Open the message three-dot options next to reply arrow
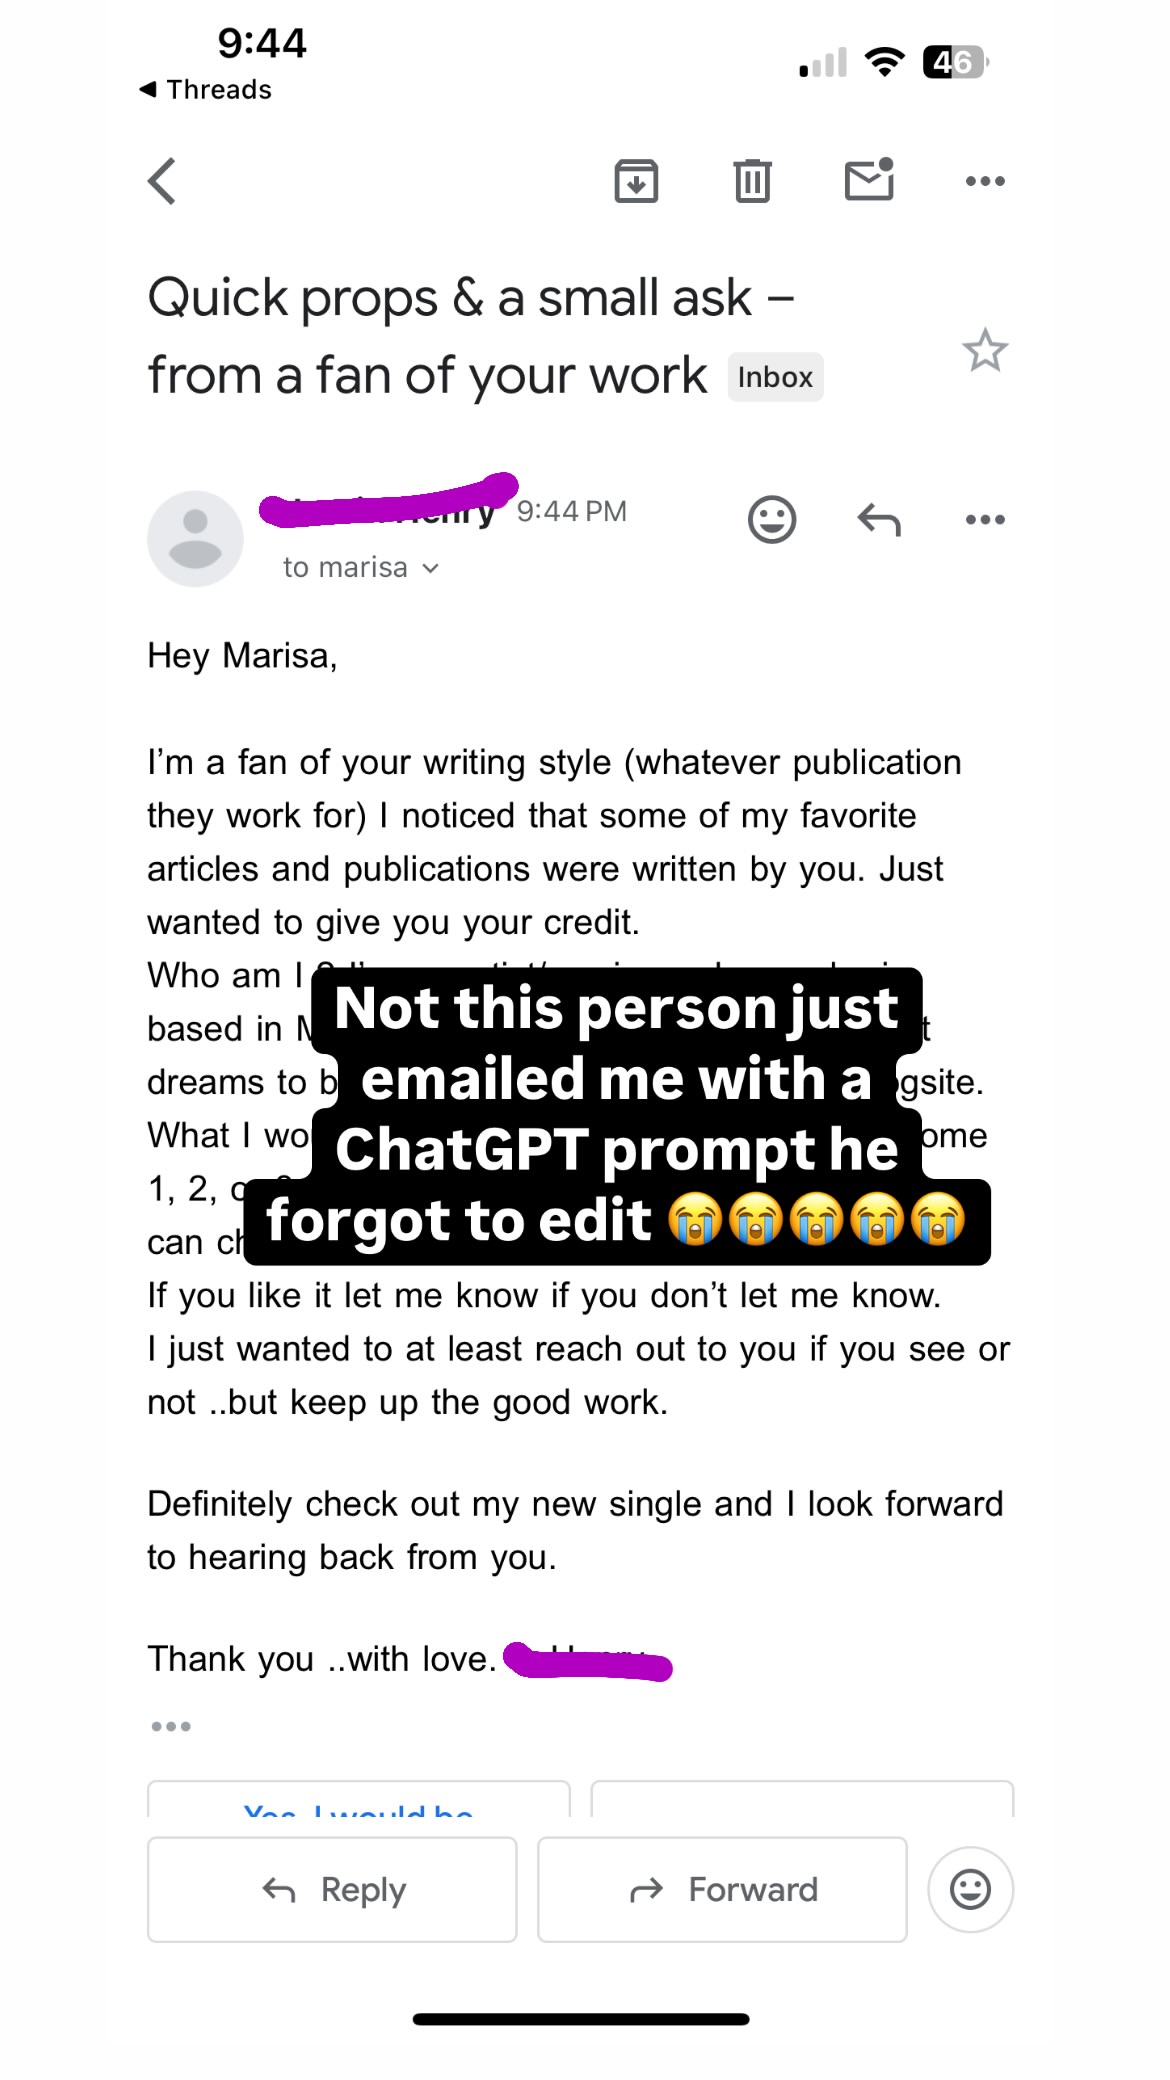This screenshot has height=2080, width=1170. (985, 519)
